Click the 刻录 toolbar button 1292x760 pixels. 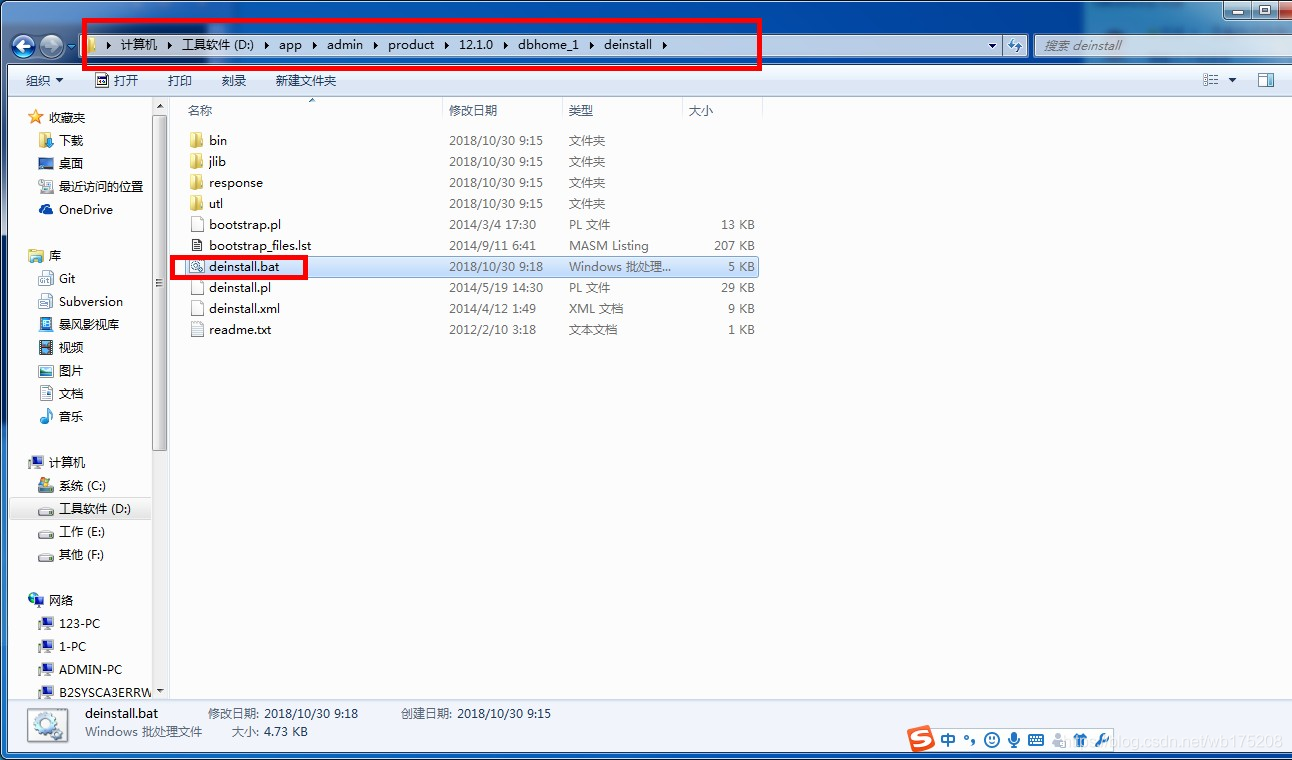(234, 80)
